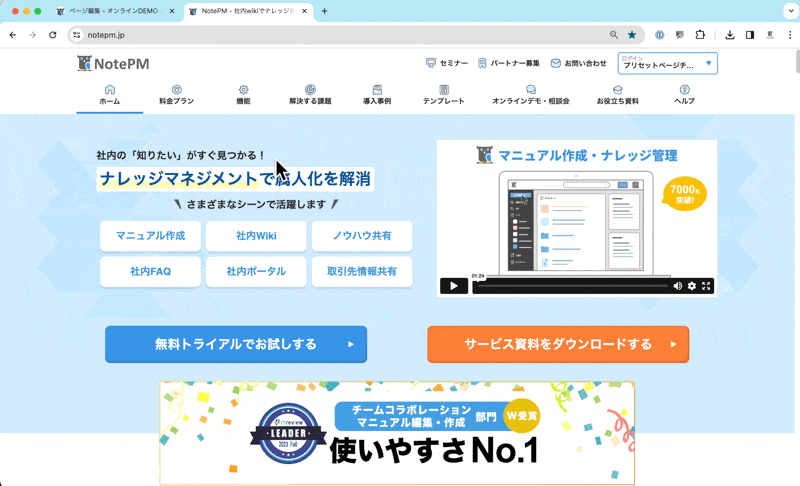This screenshot has height=486, width=800.
Task: Click the video progress bar
Action: (573, 286)
